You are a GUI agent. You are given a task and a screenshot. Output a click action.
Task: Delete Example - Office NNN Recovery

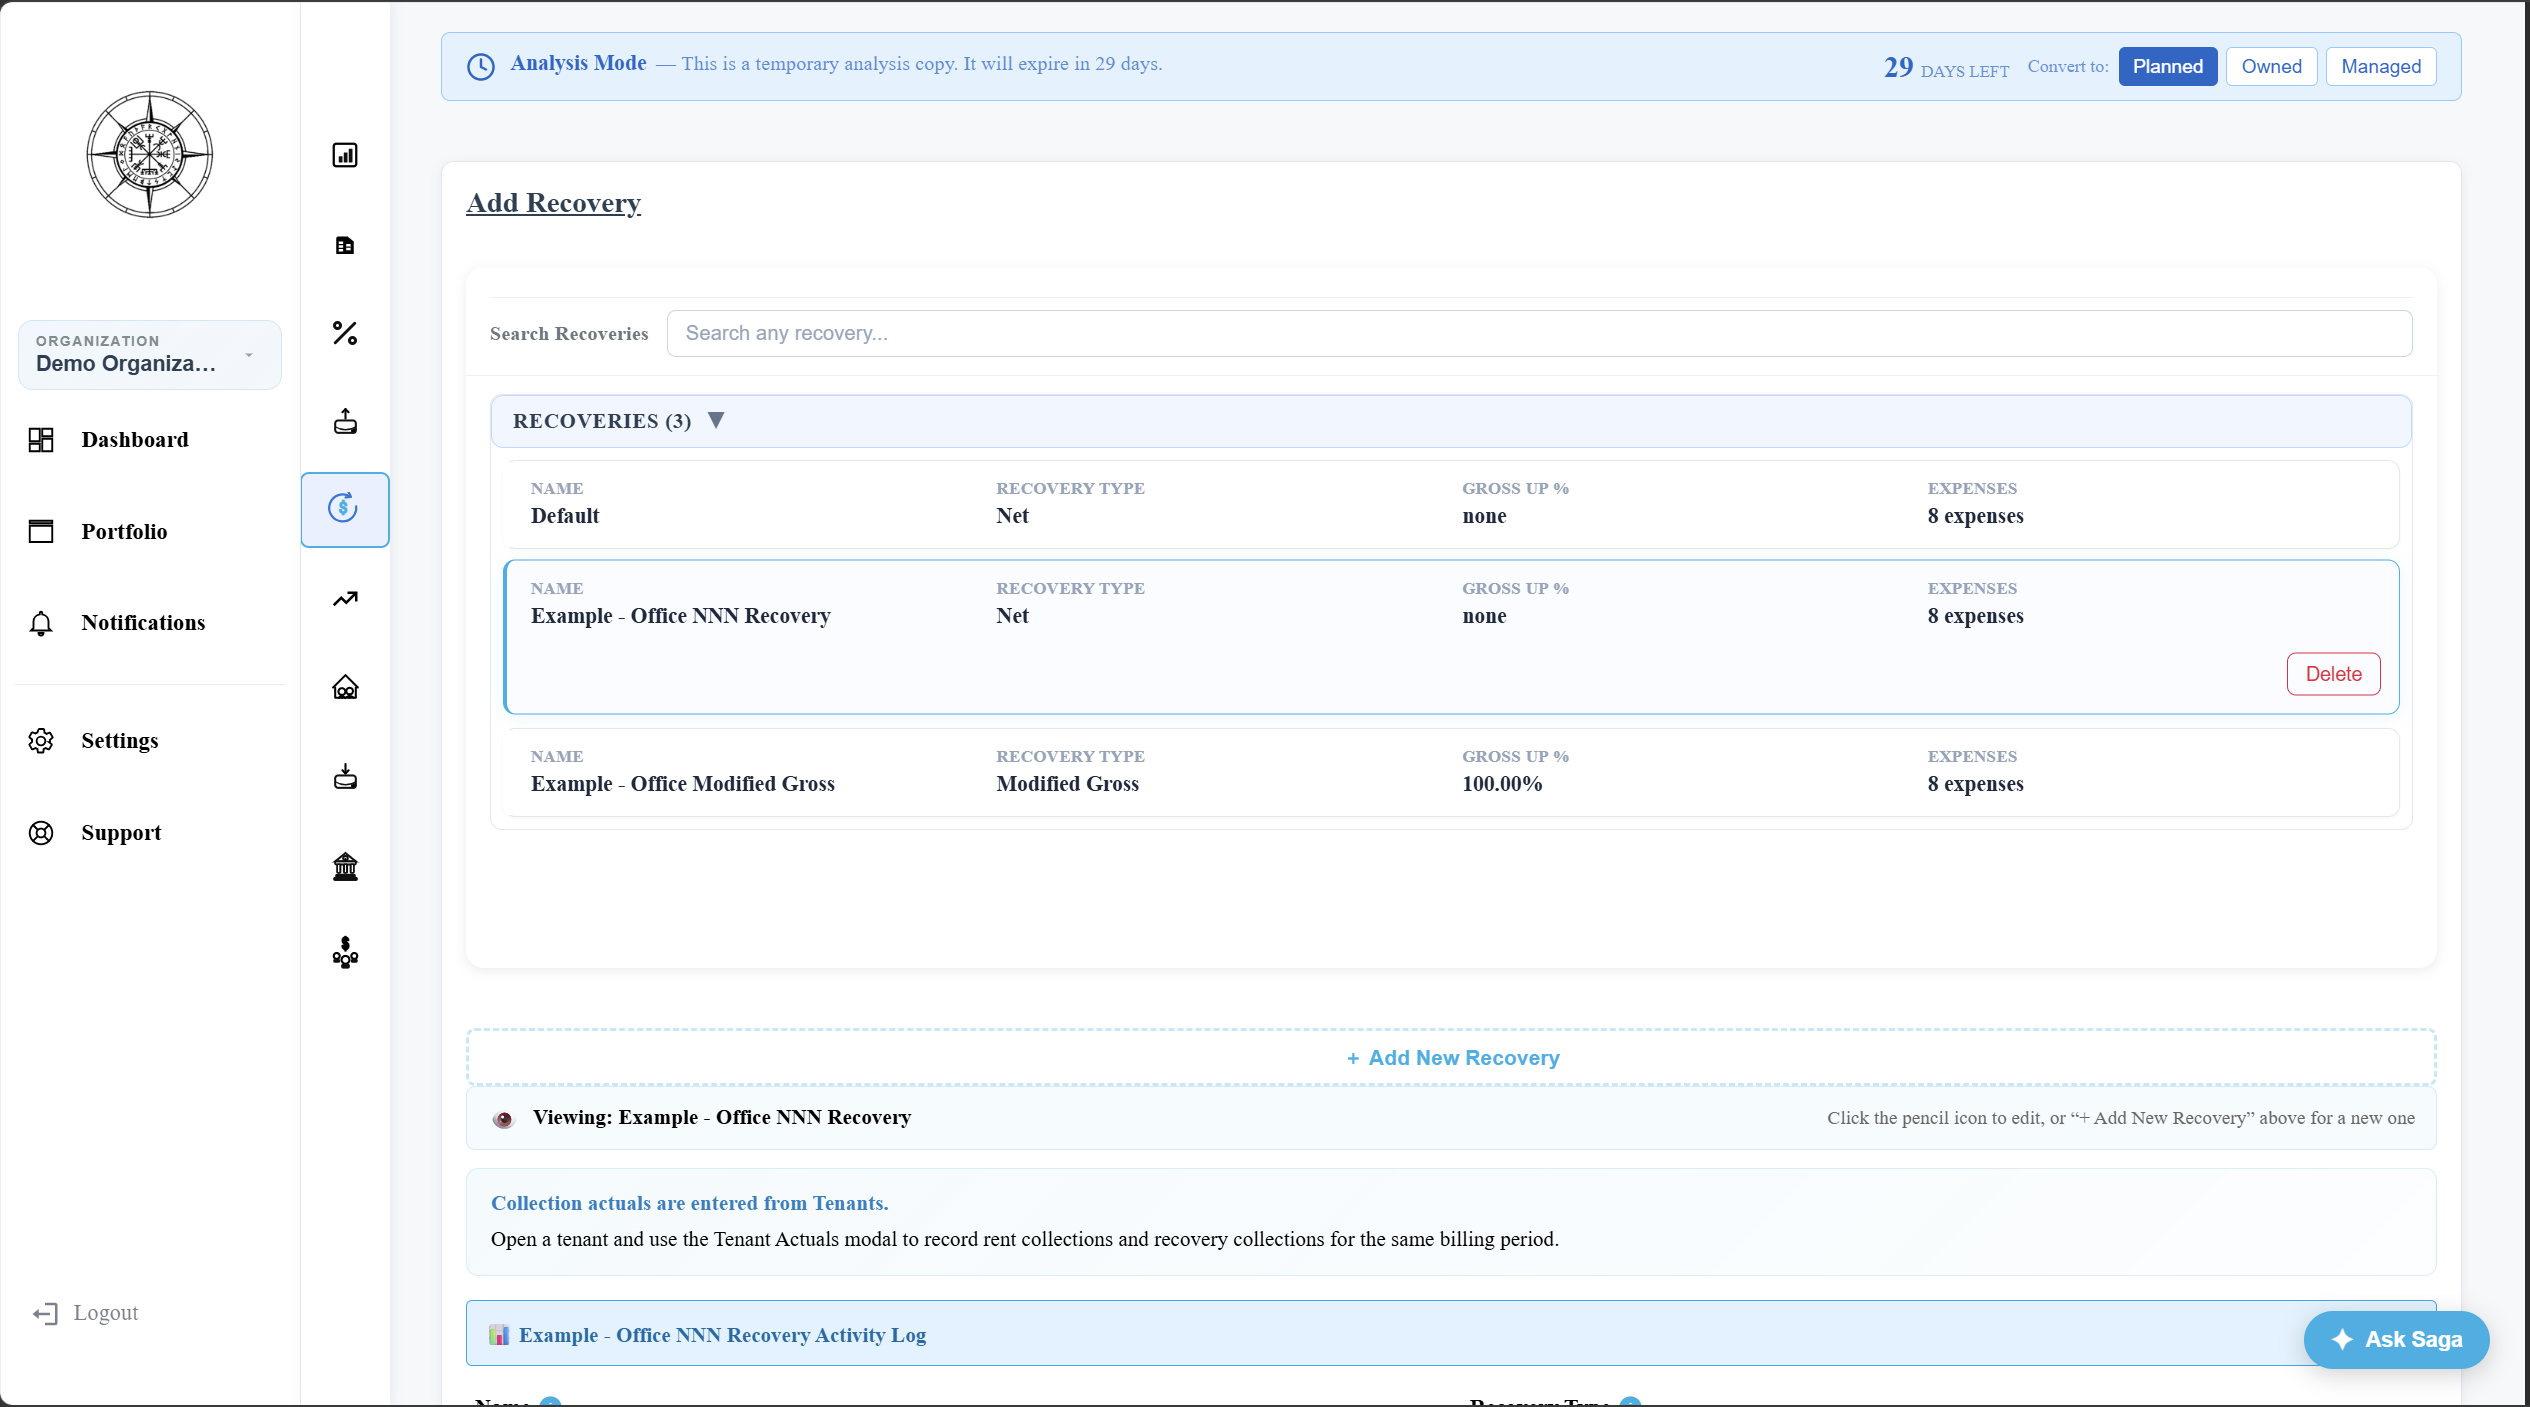pos(2334,674)
